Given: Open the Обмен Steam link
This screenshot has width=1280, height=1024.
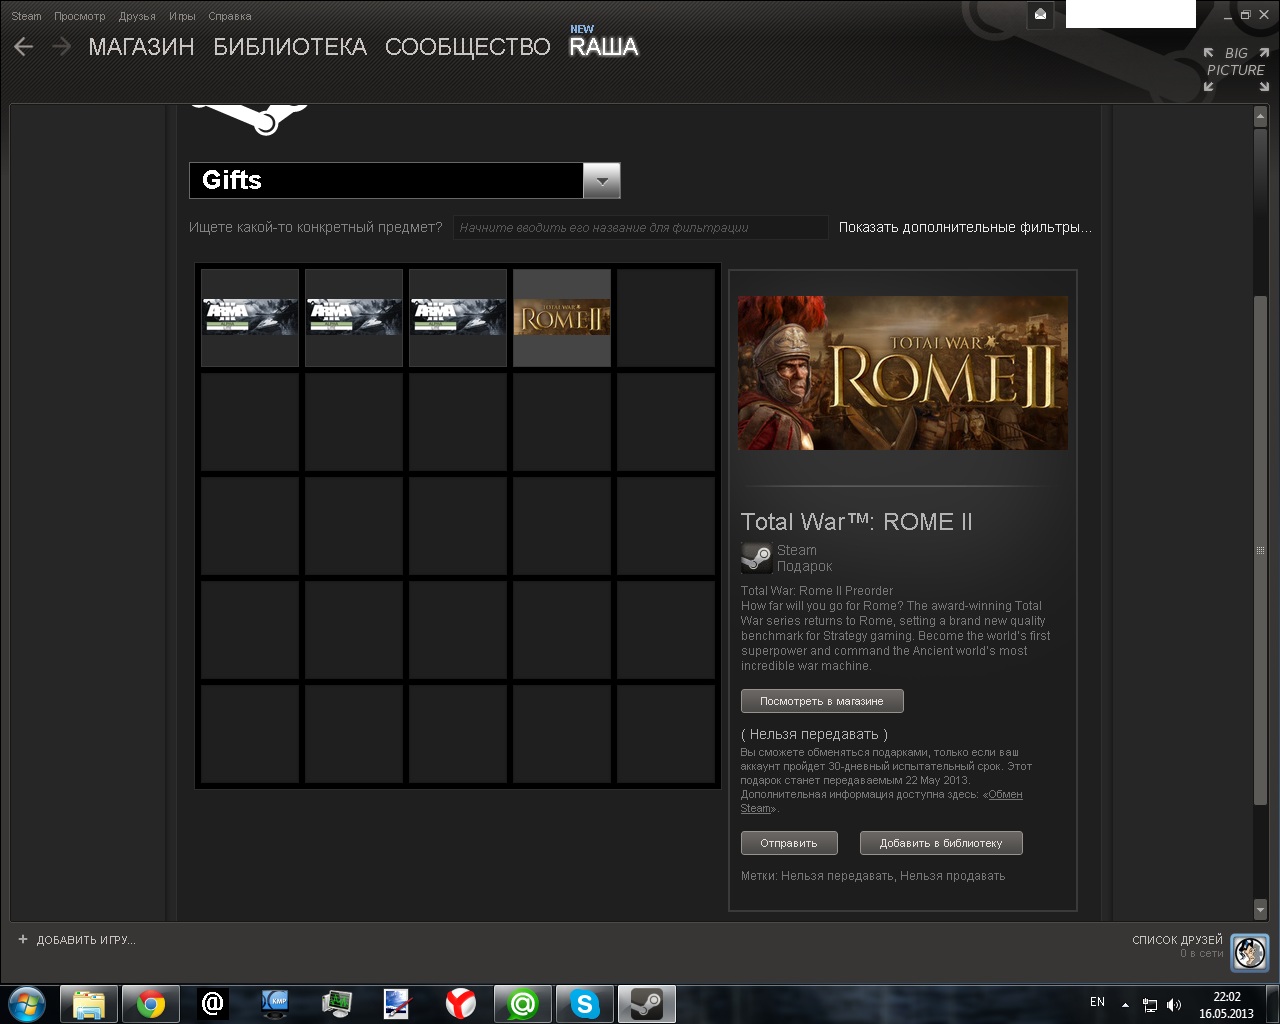Looking at the screenshot, I should coord(1005,794).
